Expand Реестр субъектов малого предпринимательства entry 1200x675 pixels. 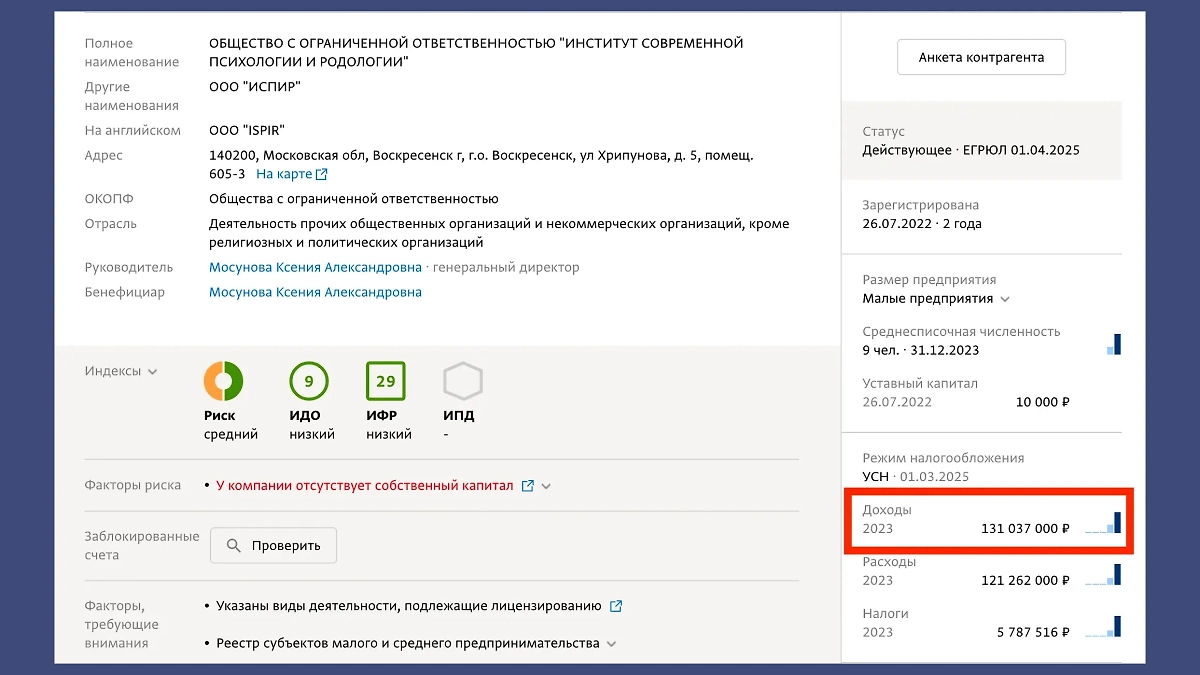pos(610,643)
